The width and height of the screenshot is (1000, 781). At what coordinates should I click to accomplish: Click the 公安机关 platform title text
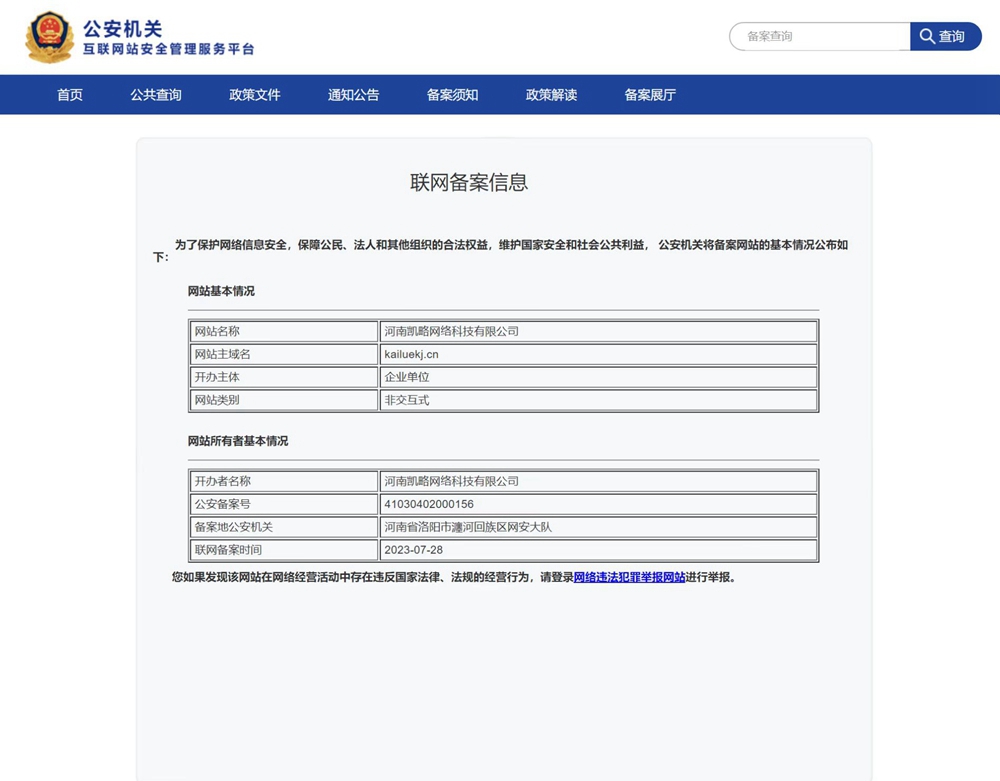pos(123,29)
